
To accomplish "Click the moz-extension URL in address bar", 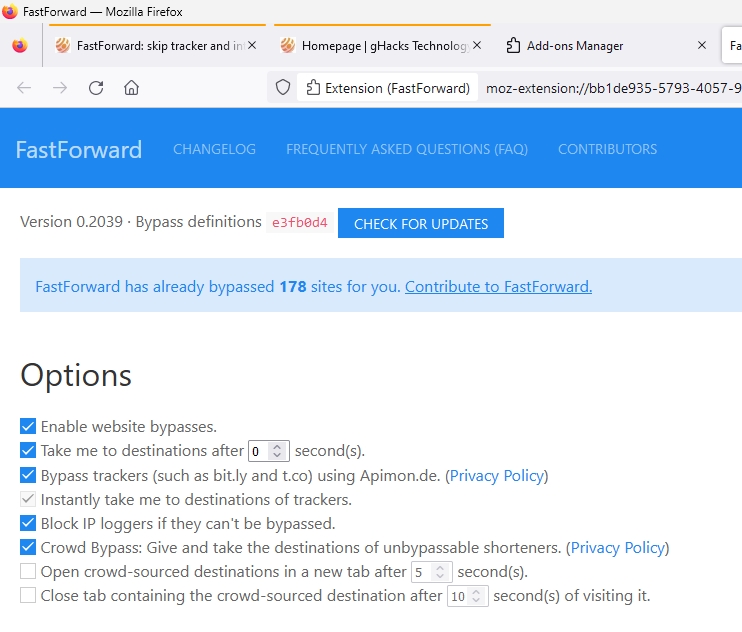I will tap(614, 88).
